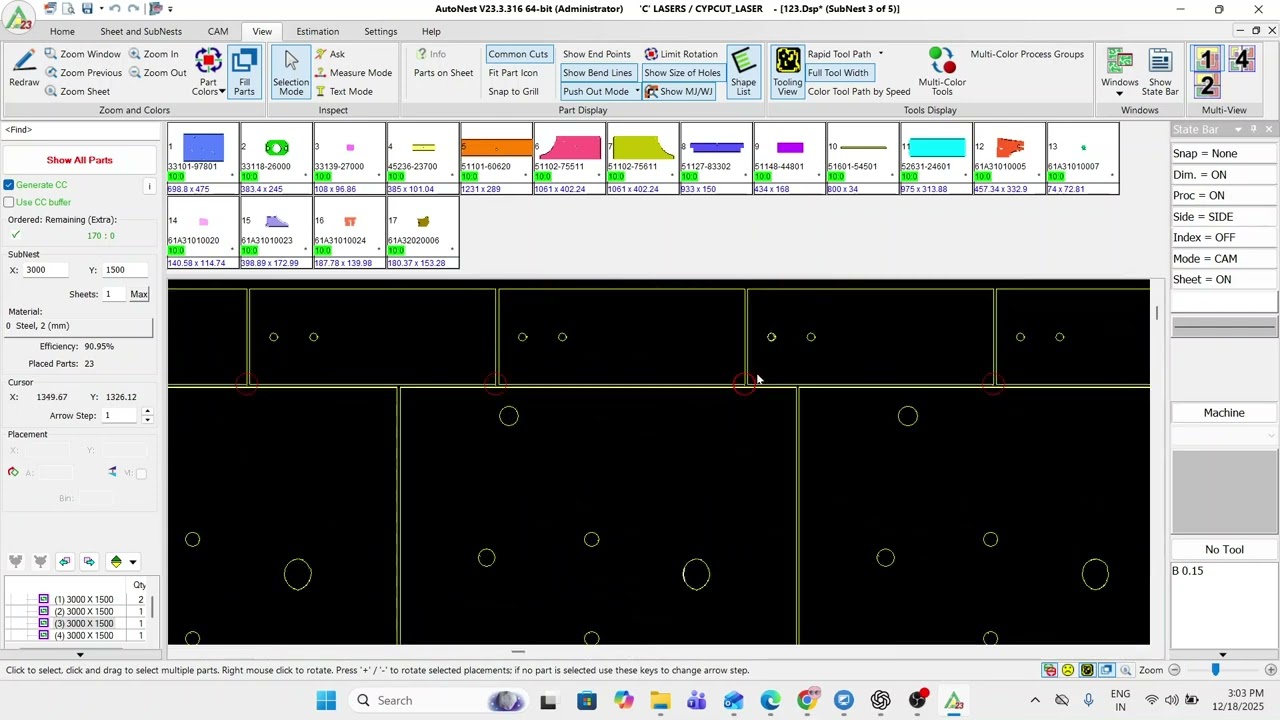Toggle Show Bend Lines option
Image resolution: width=1280 pixels, height=720 pixels.
tap(597, 72)
